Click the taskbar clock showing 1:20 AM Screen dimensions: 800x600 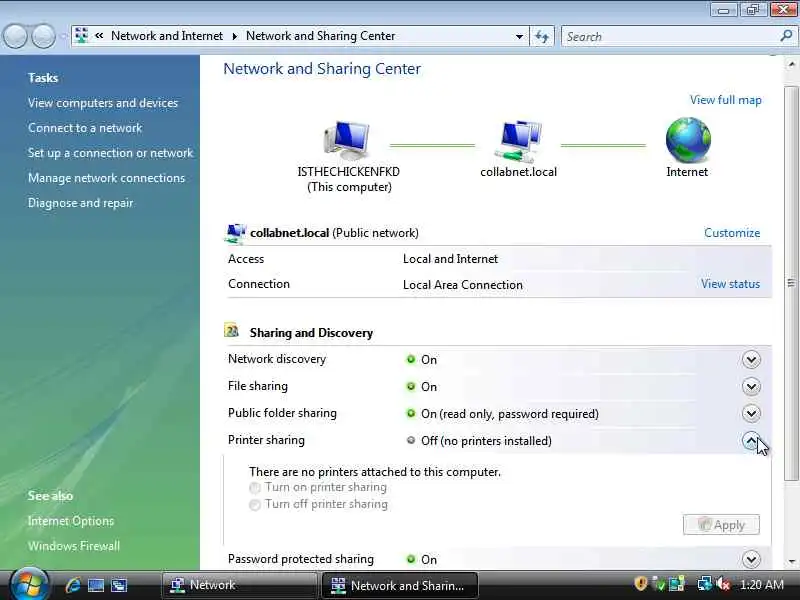coord(762,585)
